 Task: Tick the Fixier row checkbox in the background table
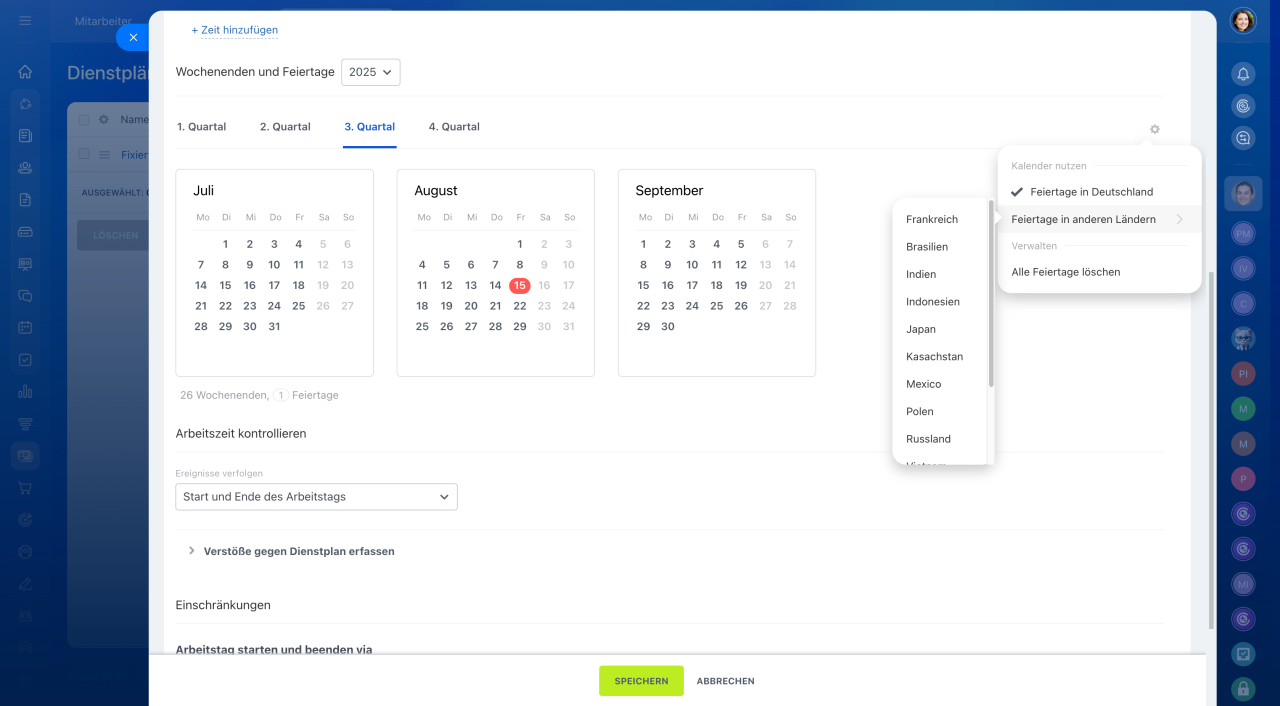pos(84,154)
